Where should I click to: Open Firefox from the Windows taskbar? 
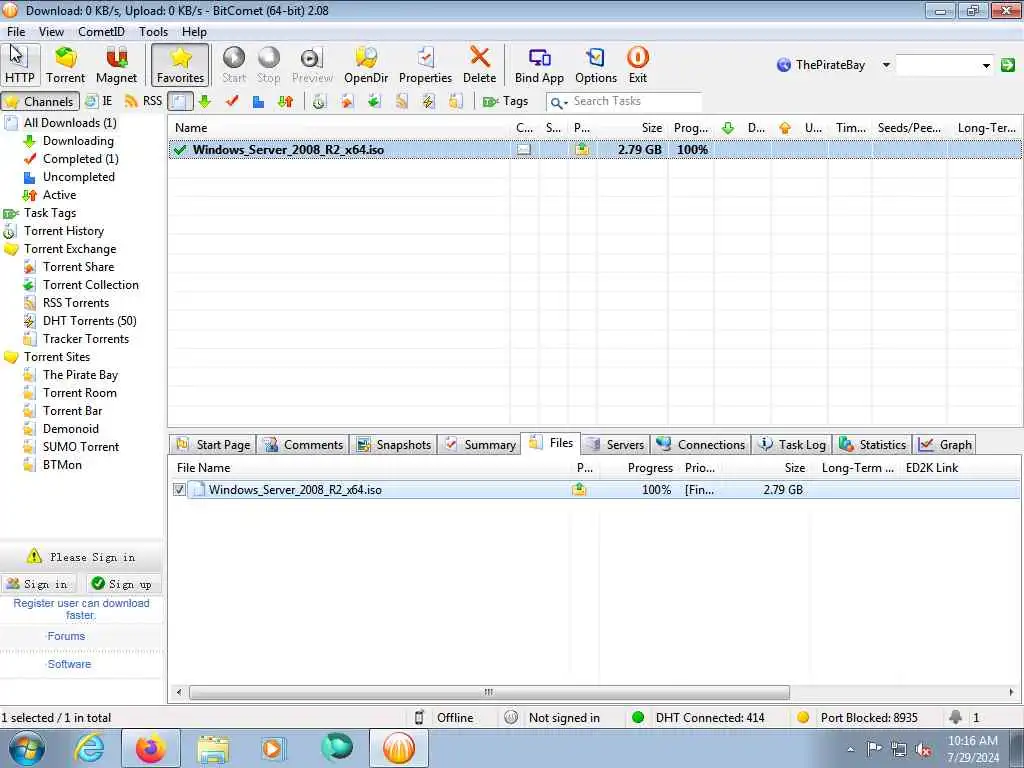(150, 748)
